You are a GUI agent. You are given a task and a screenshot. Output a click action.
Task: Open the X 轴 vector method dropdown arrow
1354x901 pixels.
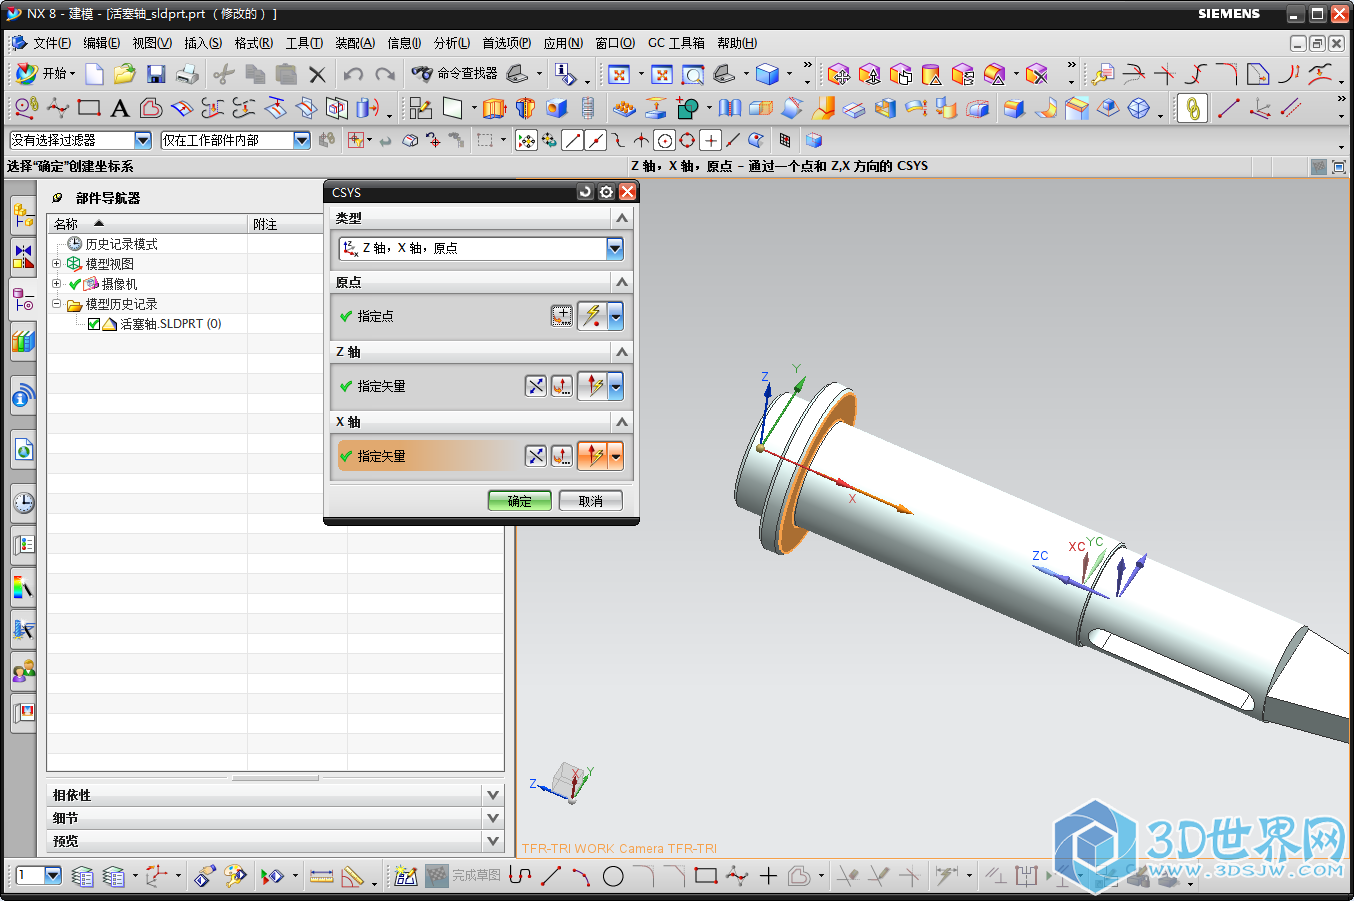[616, 456]
